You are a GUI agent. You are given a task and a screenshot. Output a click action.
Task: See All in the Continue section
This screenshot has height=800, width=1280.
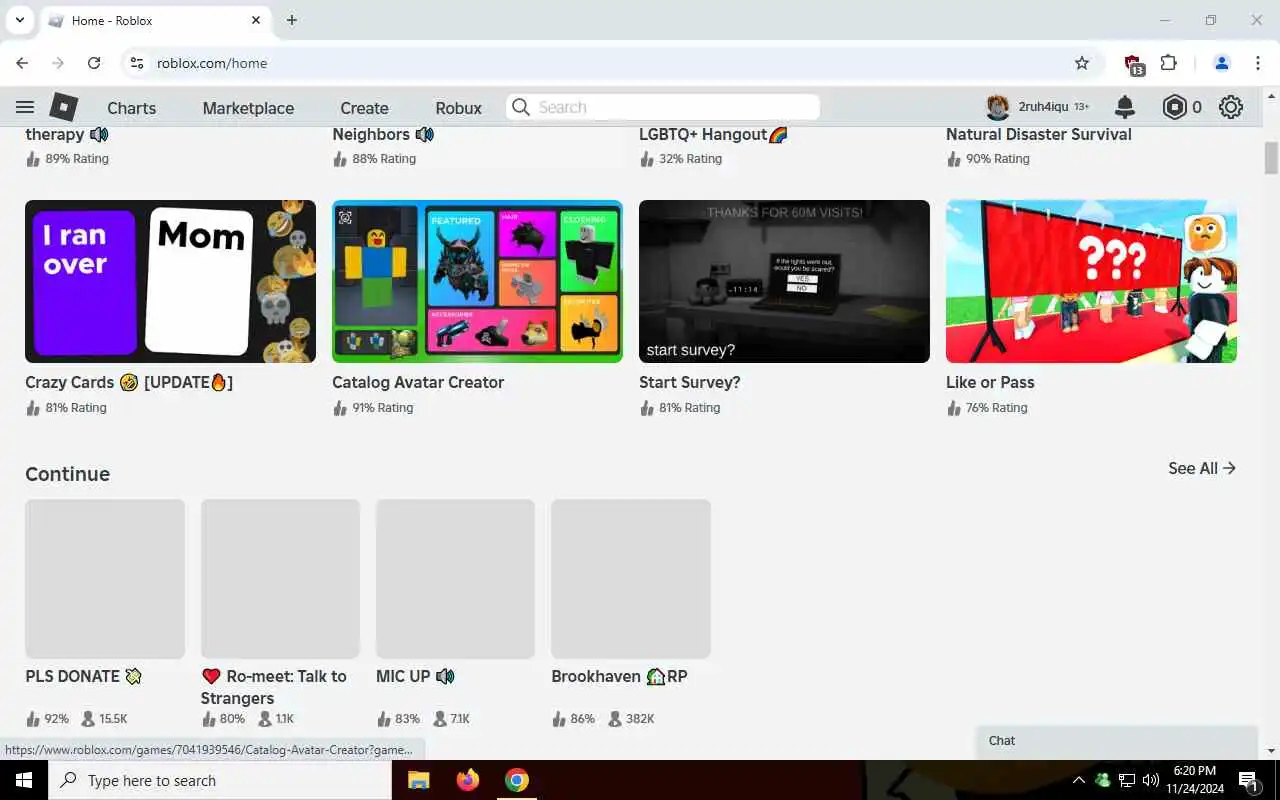tap(1202, 468)
